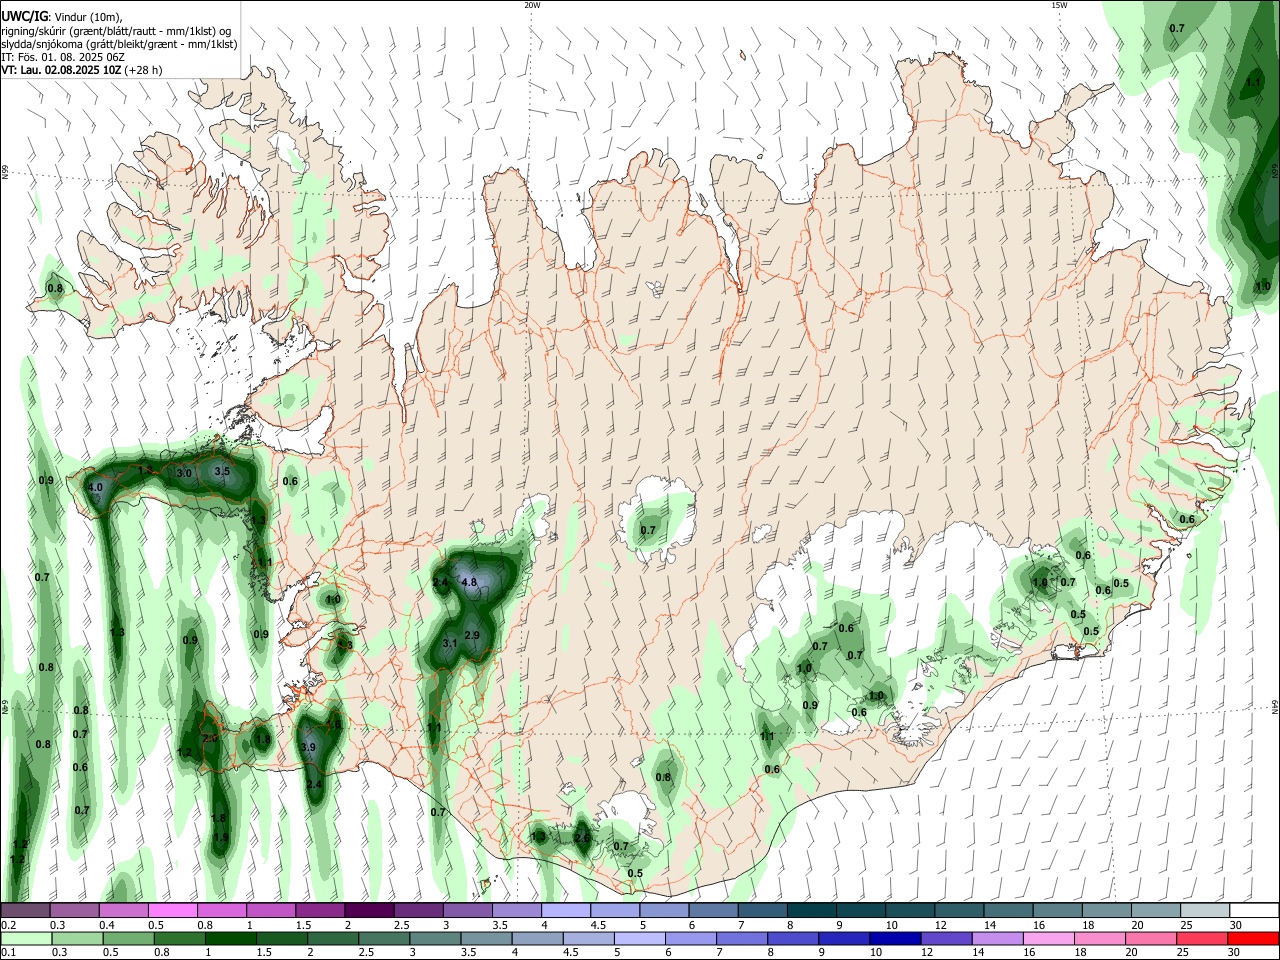The width and height of the screenshot is (1280, 960).
Task: Click the dusky purple 0.2–0.3 snow legend swatch
Action: tap(26, 910)
